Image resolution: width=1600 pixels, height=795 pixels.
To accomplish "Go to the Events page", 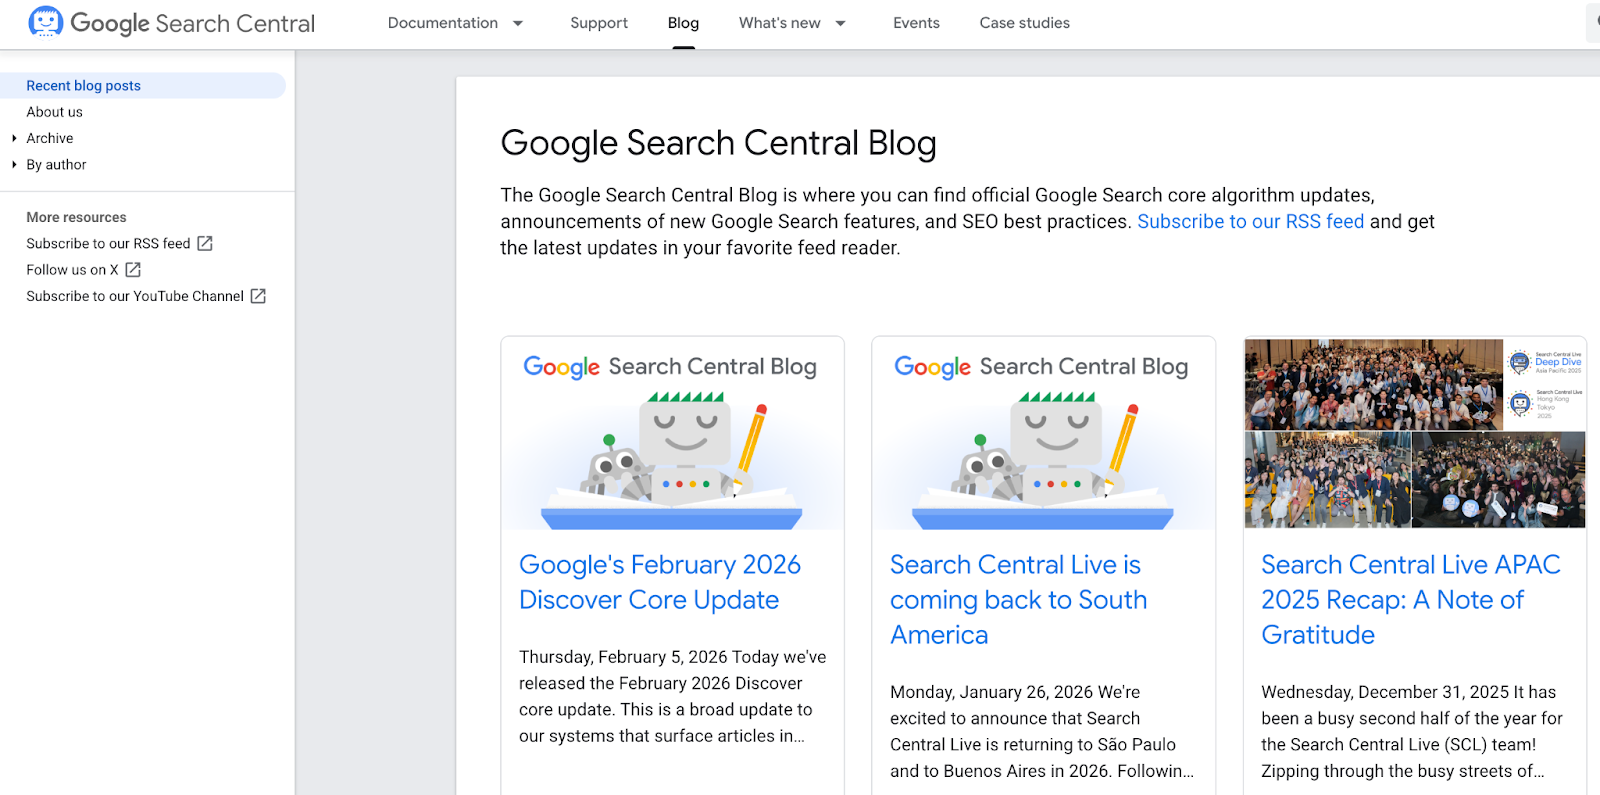I will click(915, 22).
